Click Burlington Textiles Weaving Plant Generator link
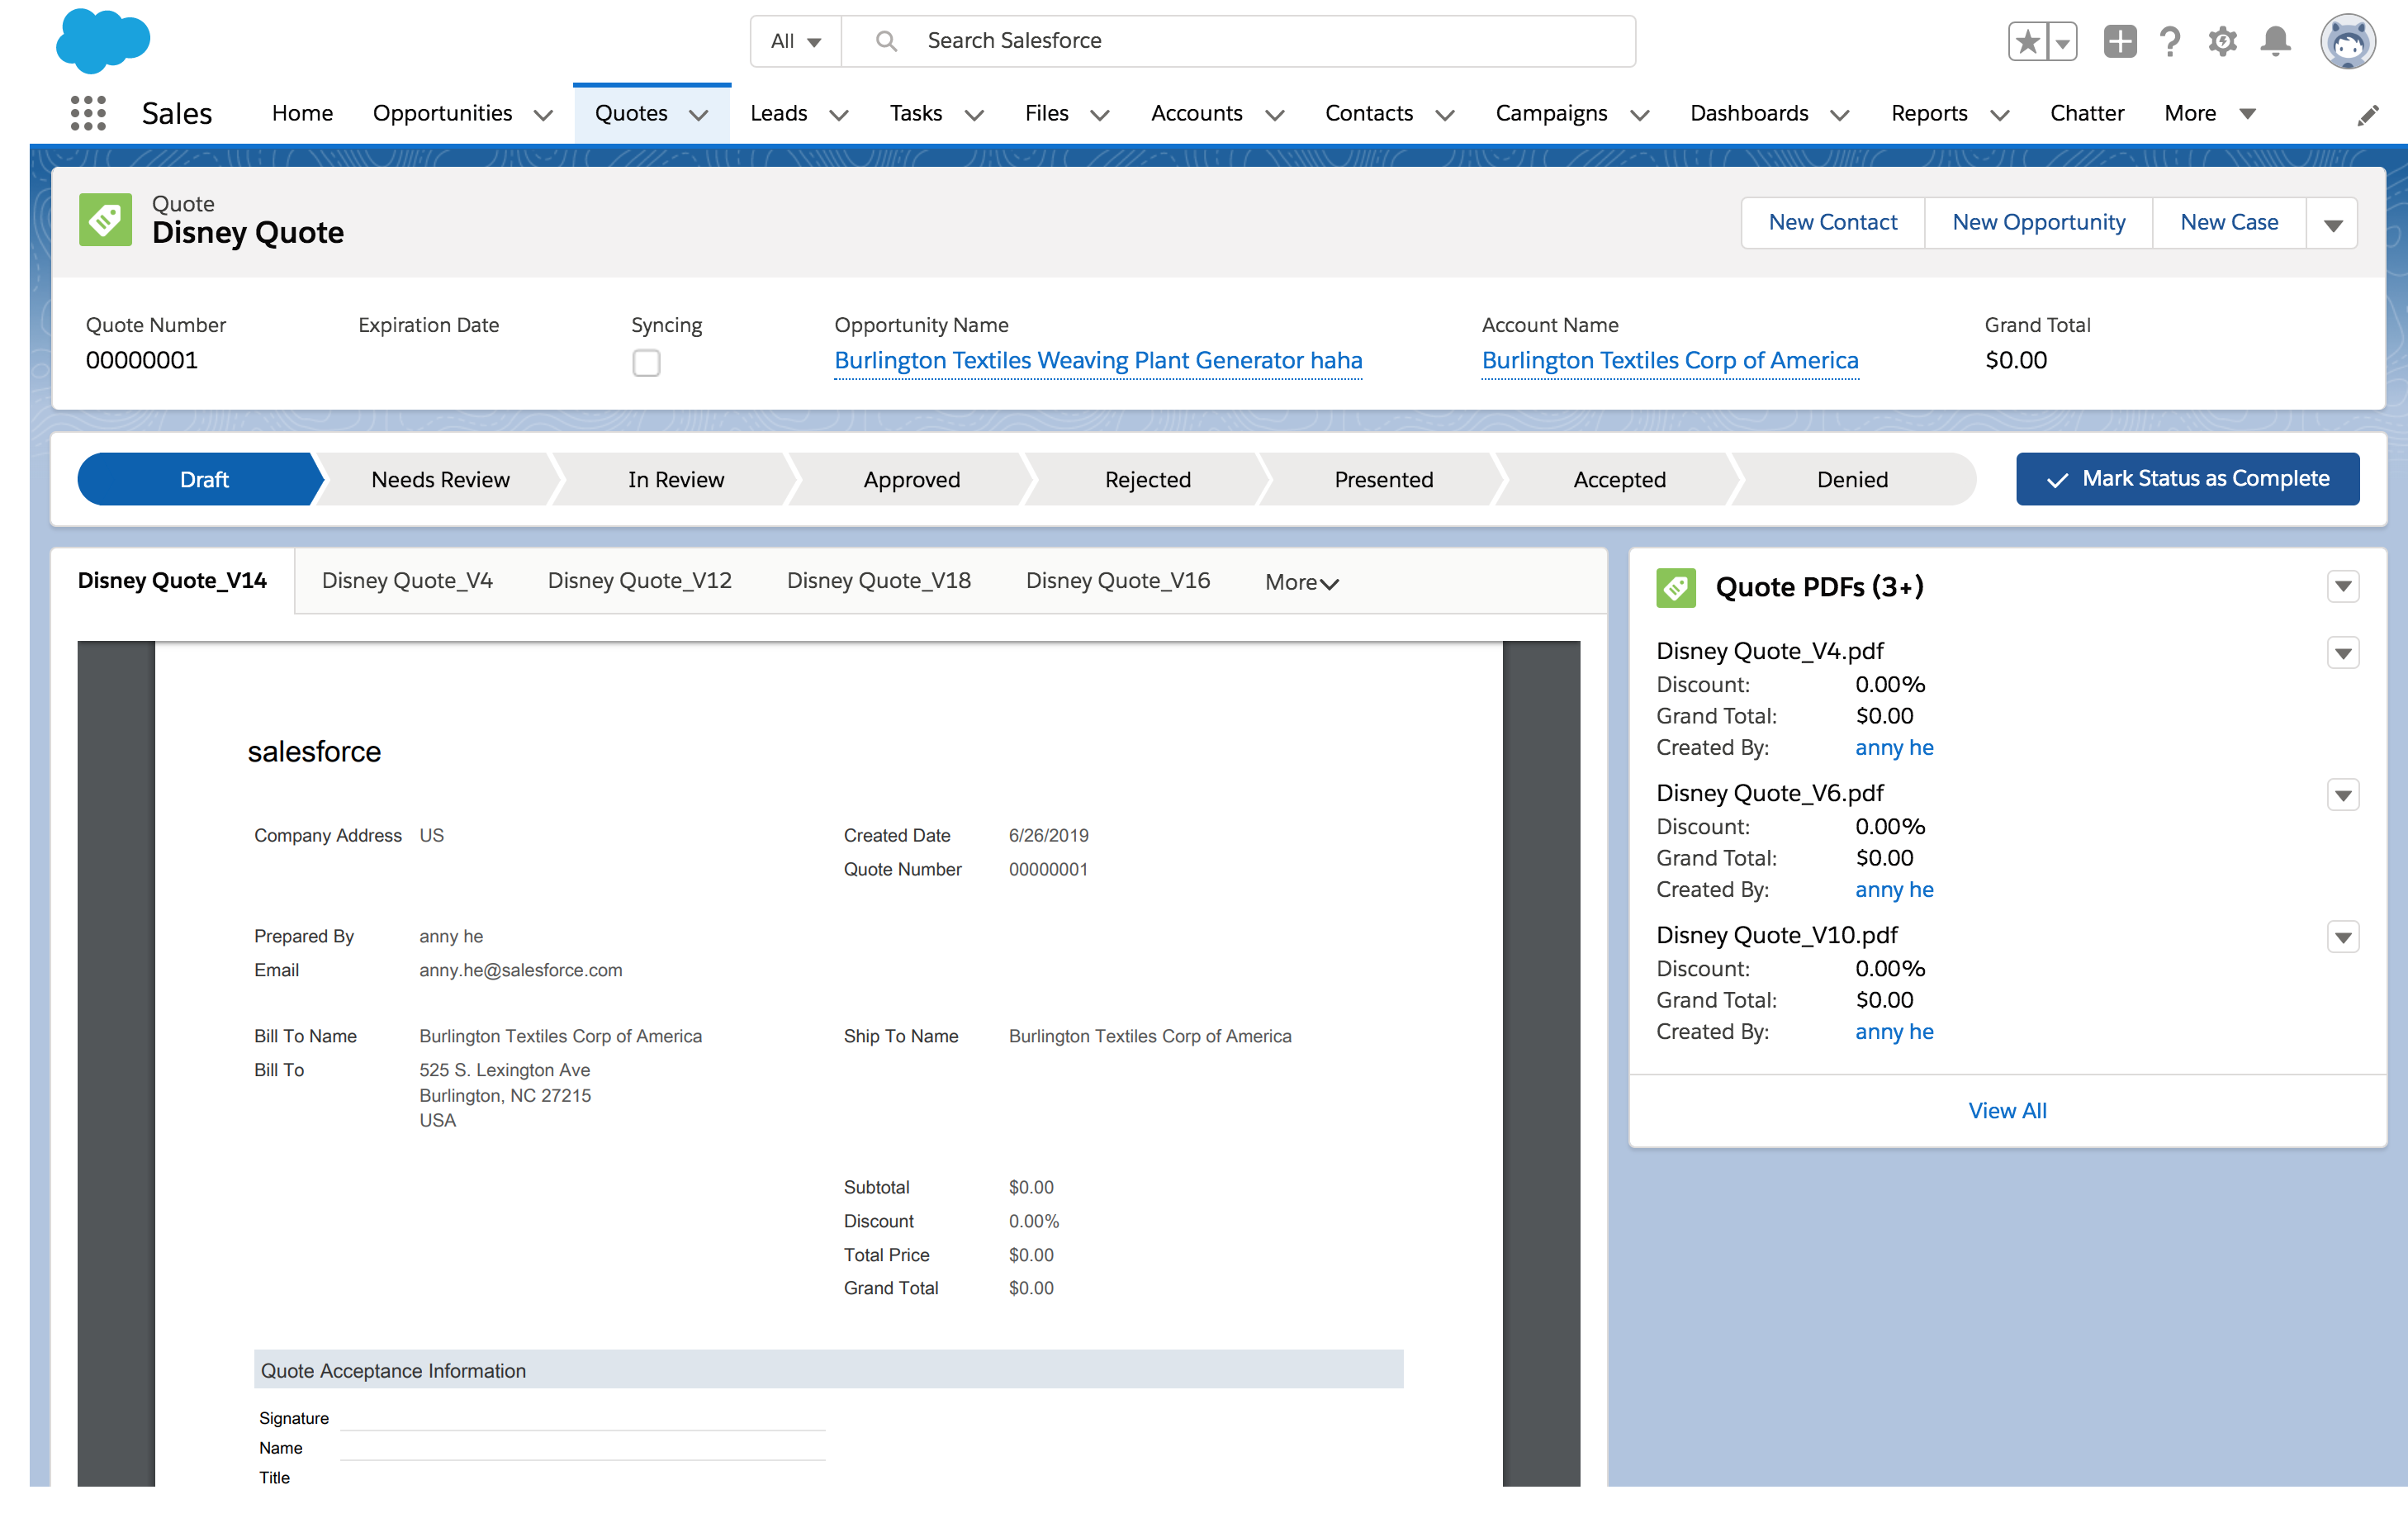The height and width of the screenshot is (1523, 2408). [1098, 360]
